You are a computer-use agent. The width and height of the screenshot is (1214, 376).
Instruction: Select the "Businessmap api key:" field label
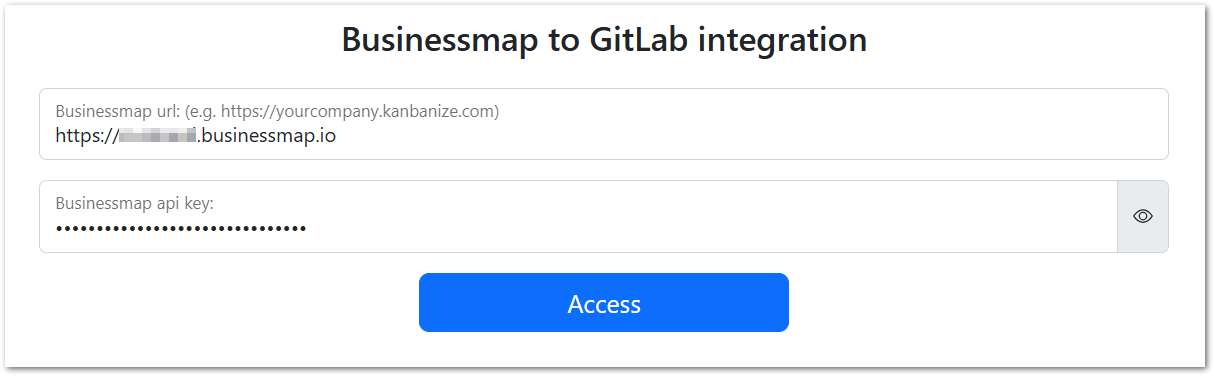pos(135,203)
